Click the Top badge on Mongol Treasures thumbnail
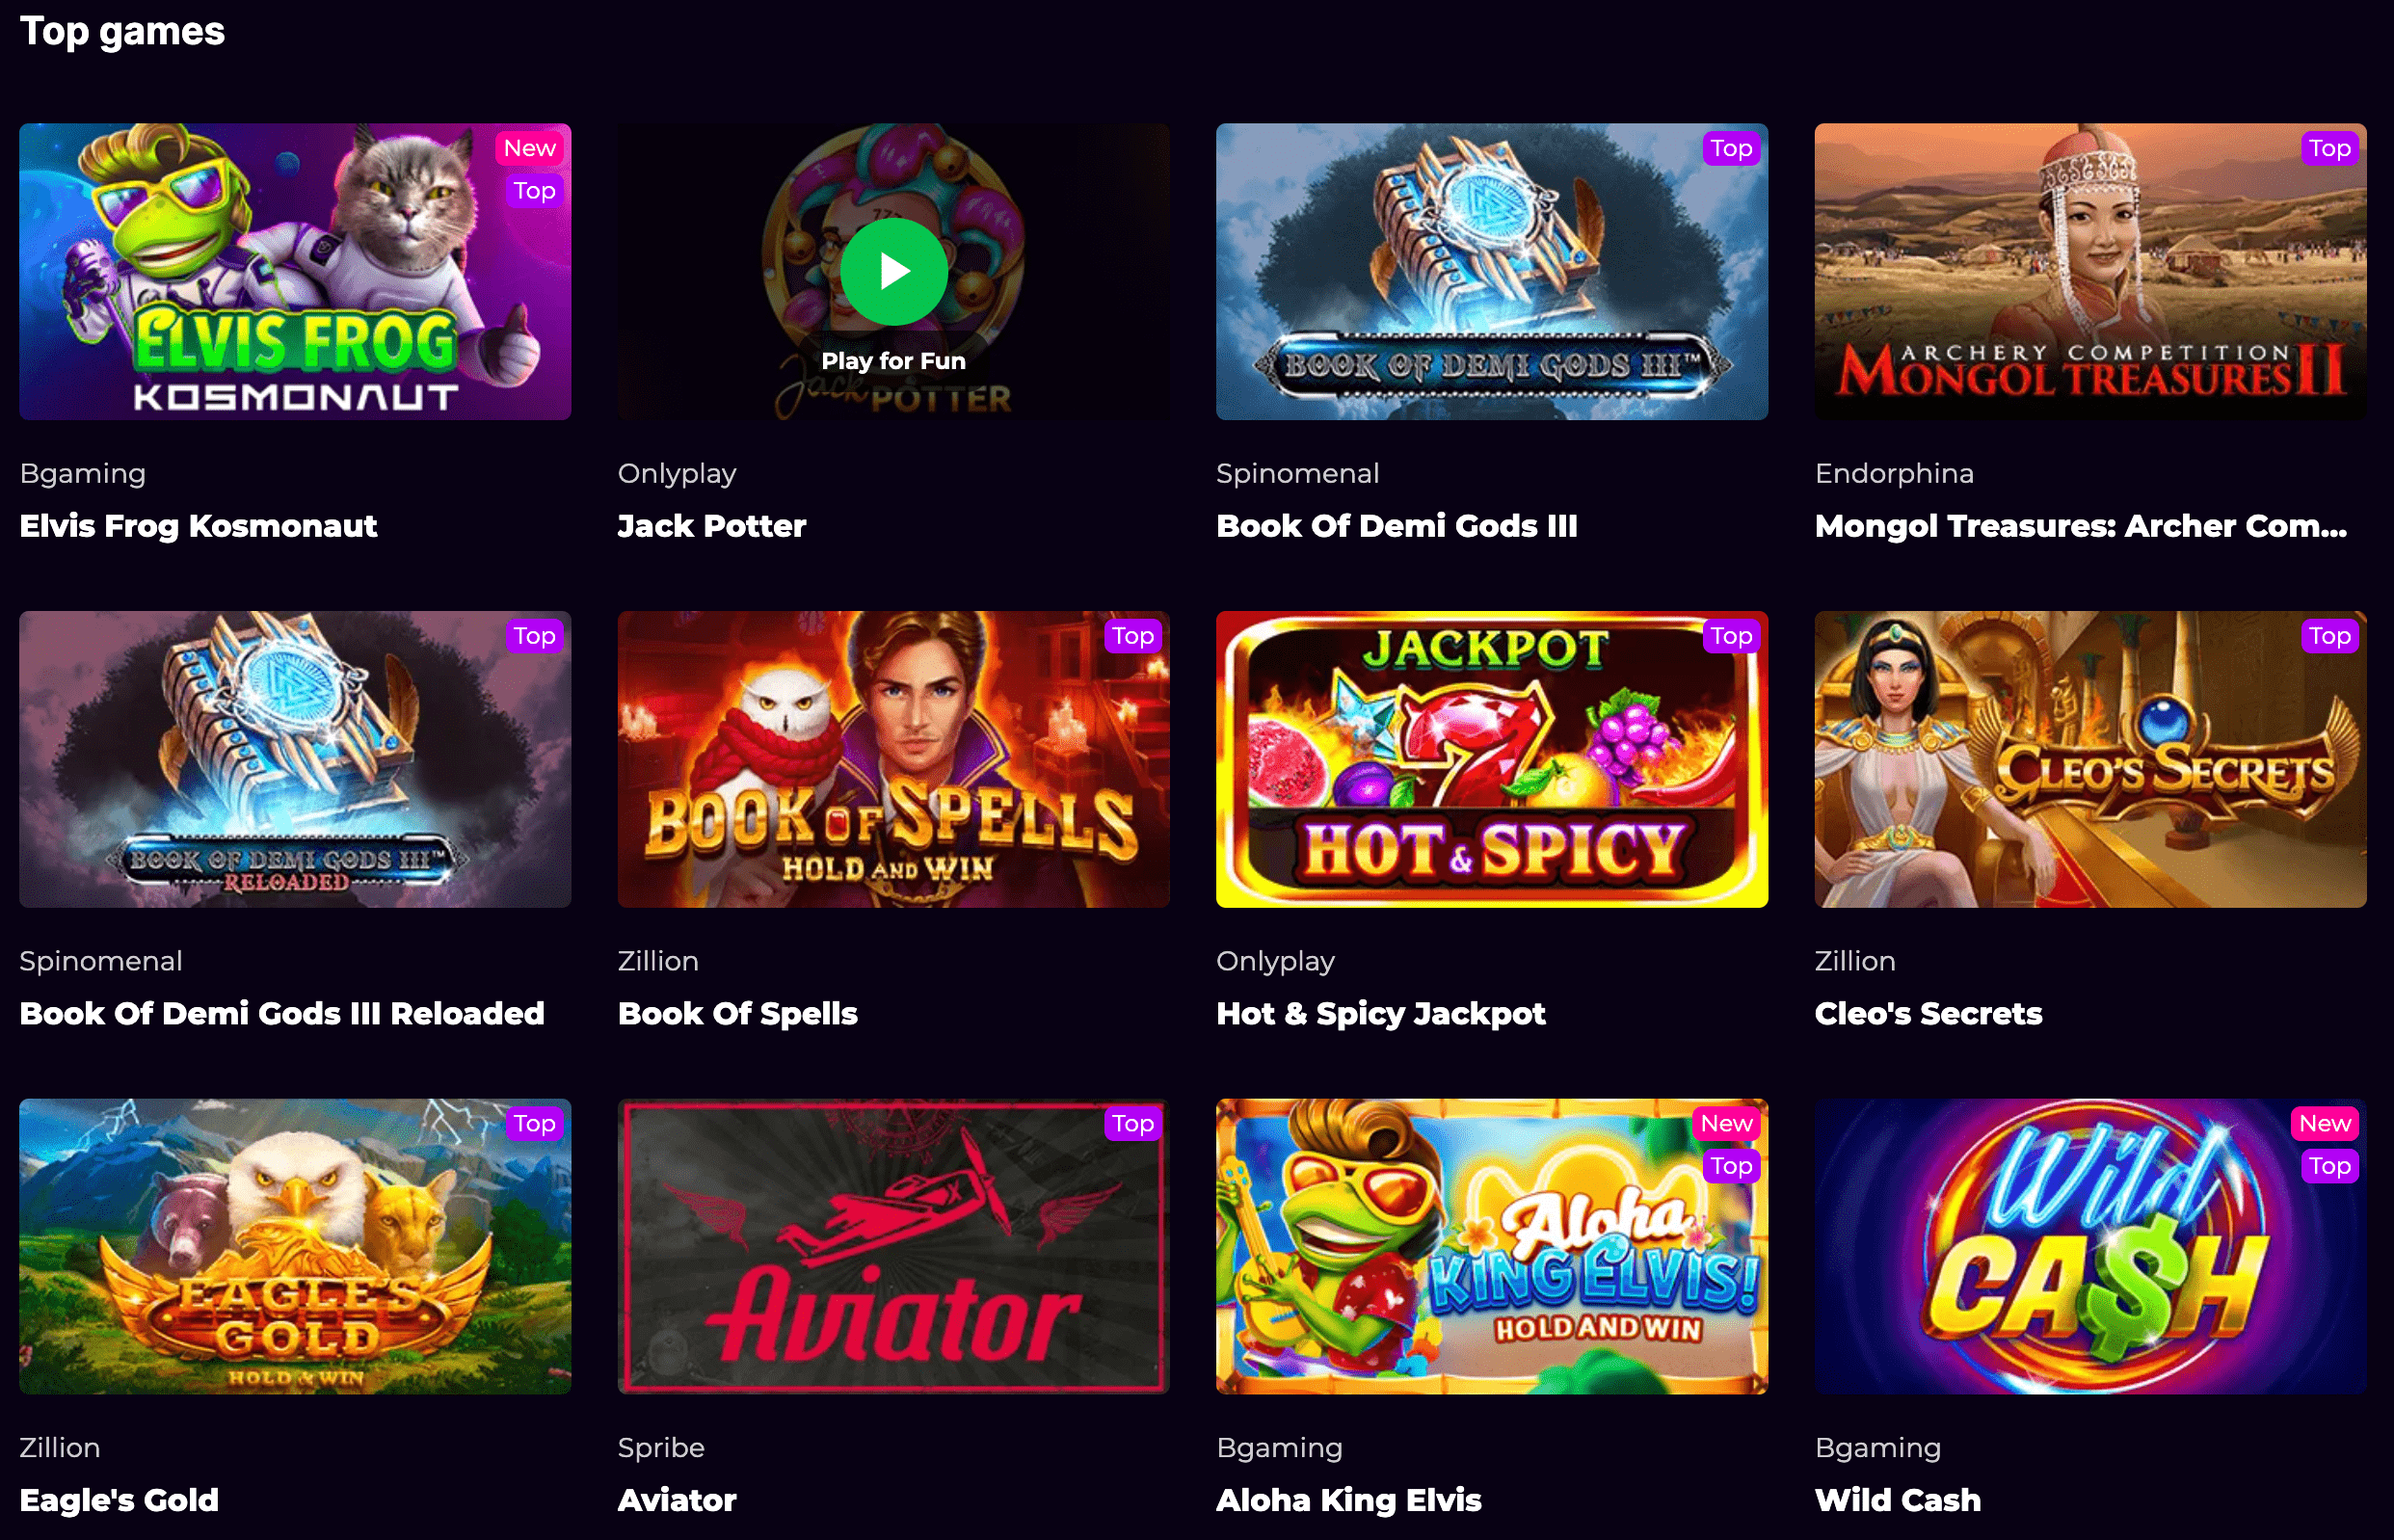The height and width of the screenshot is (1540, 2394). [x=2329, y=148]
